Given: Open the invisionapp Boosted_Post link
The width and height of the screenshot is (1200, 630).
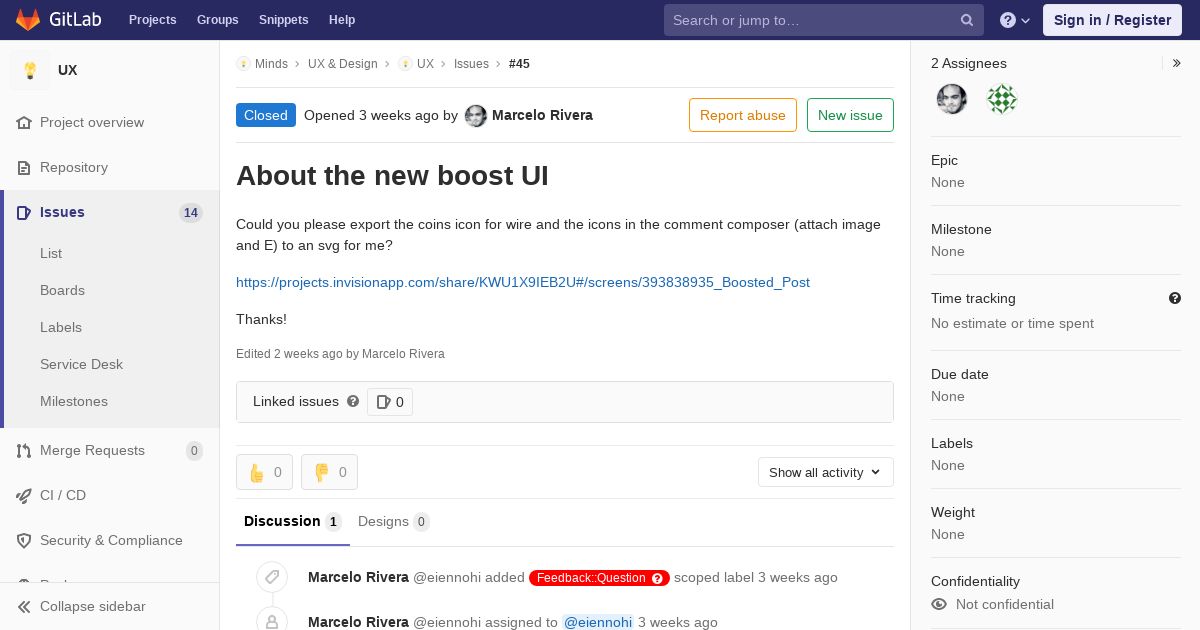Looking at the screenshot, I should click(x=523, y=282).
